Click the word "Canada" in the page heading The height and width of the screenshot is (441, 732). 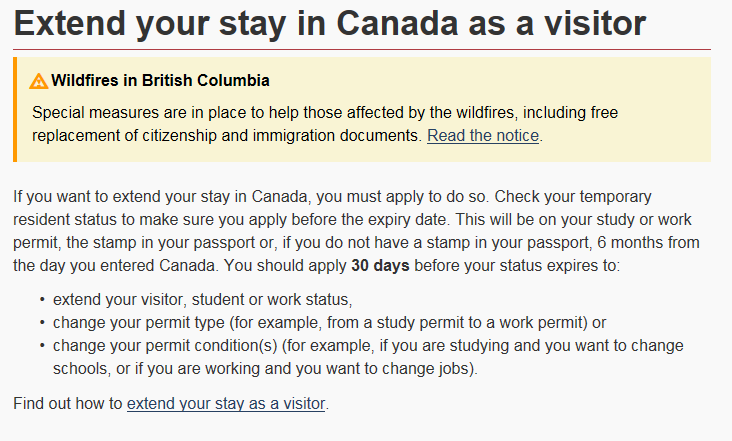click(398, 23)
